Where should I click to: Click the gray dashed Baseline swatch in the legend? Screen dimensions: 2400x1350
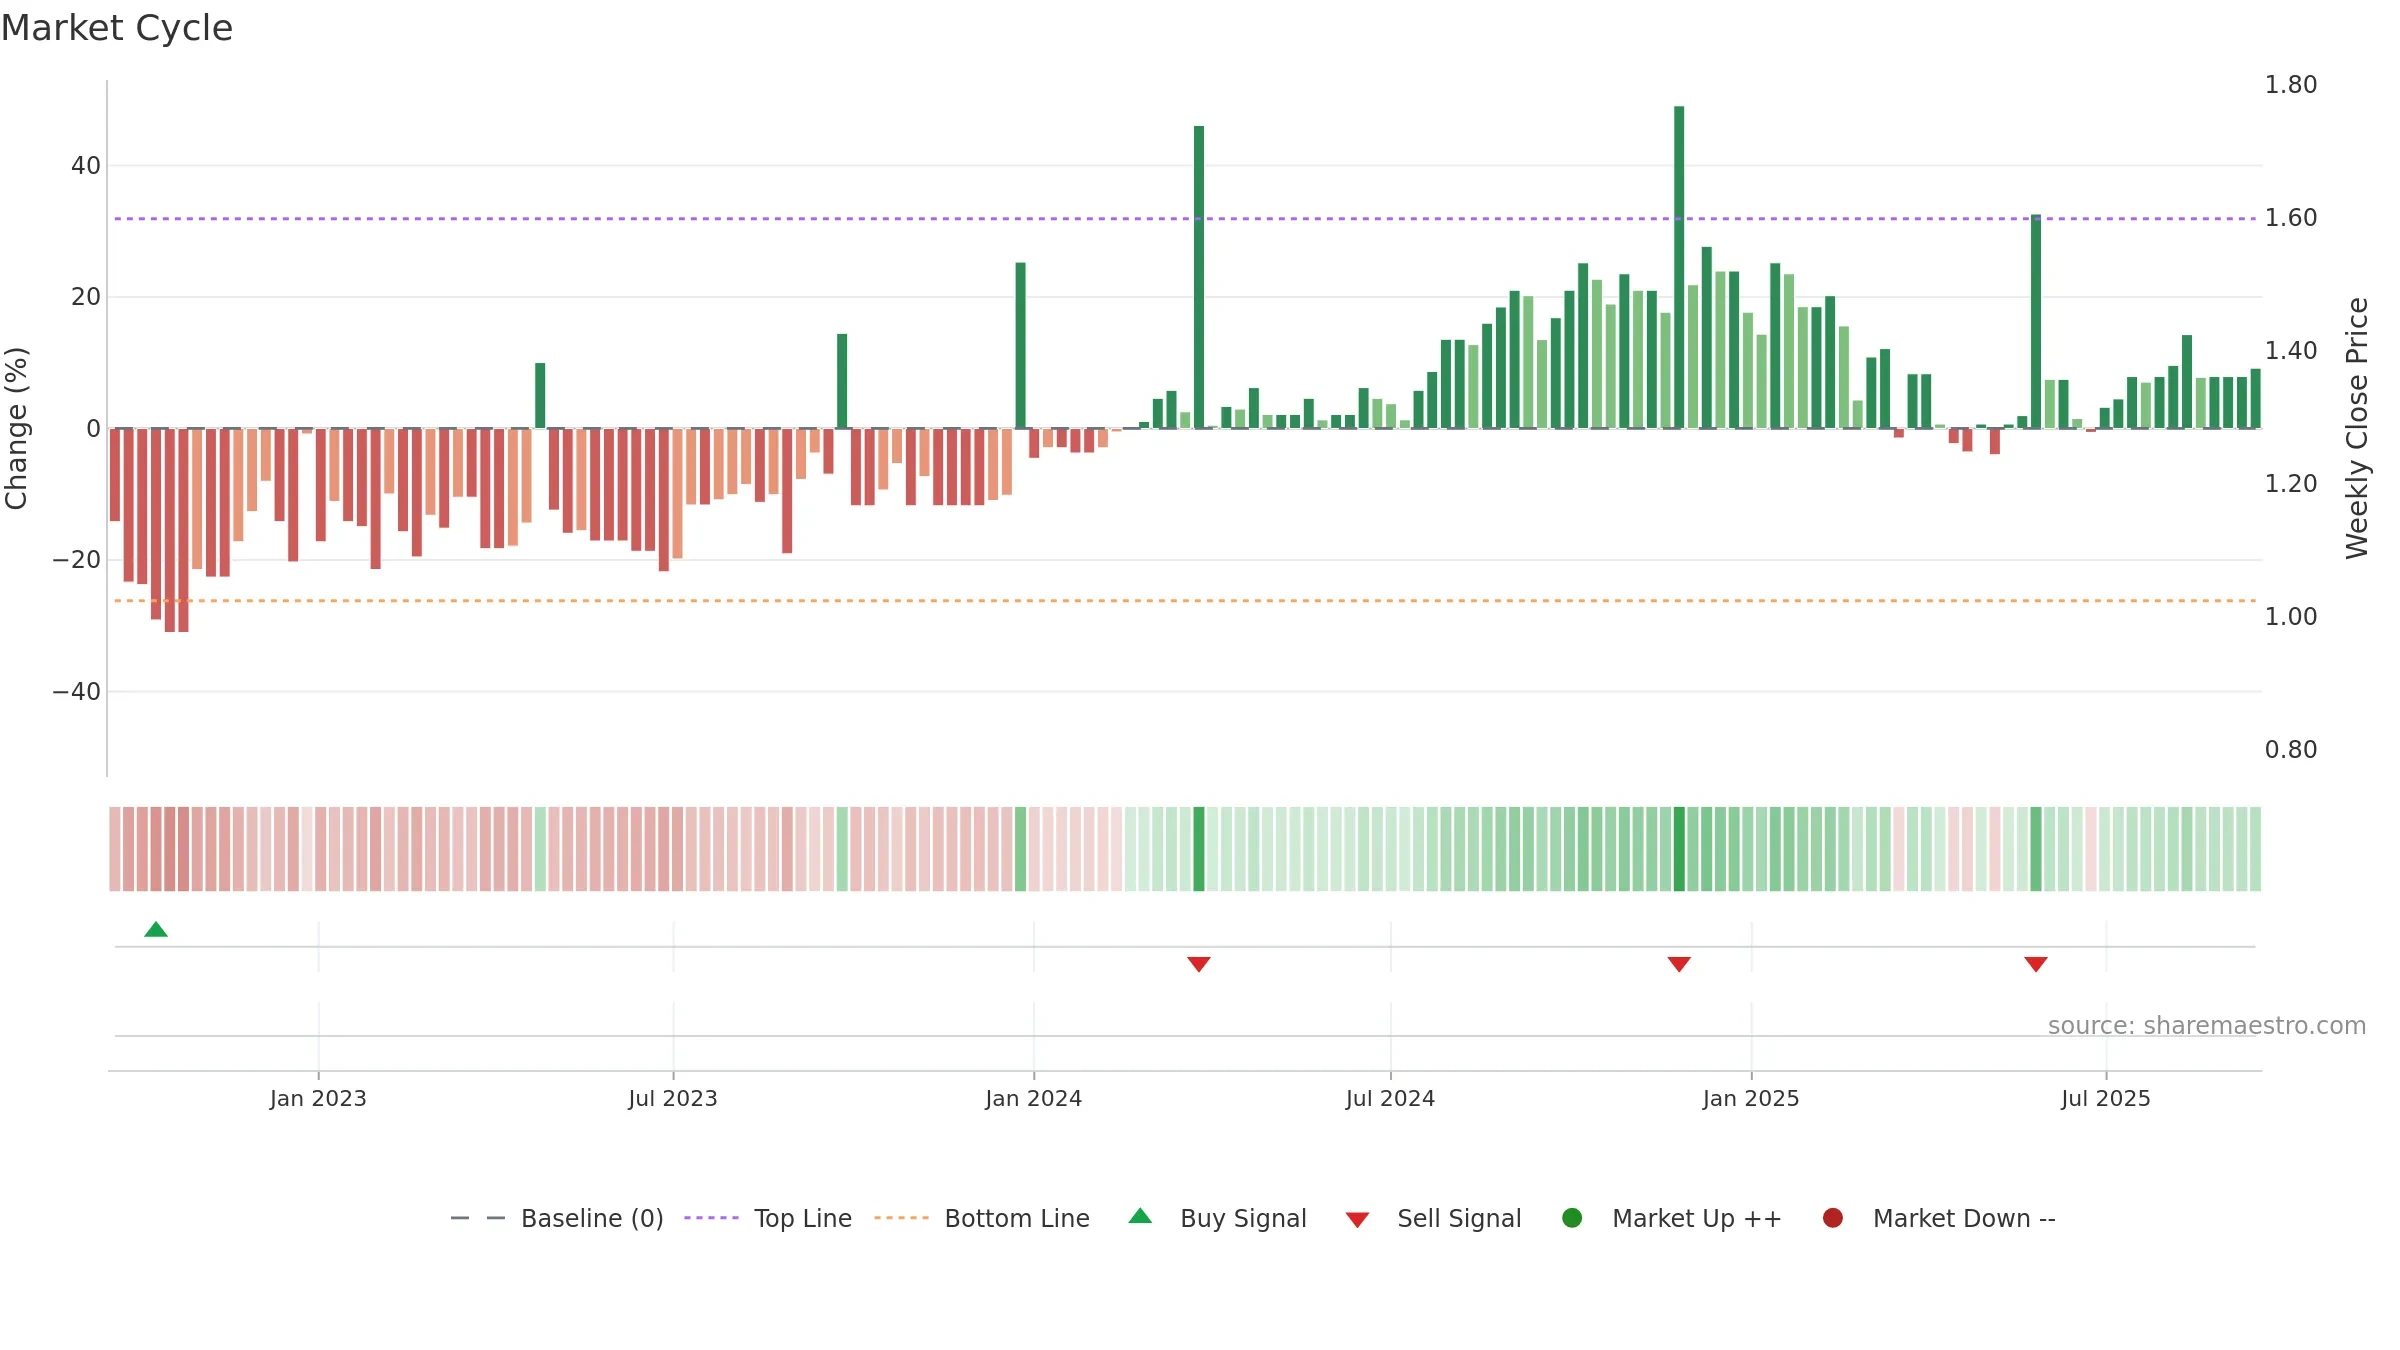click(x=478, y=1218)
